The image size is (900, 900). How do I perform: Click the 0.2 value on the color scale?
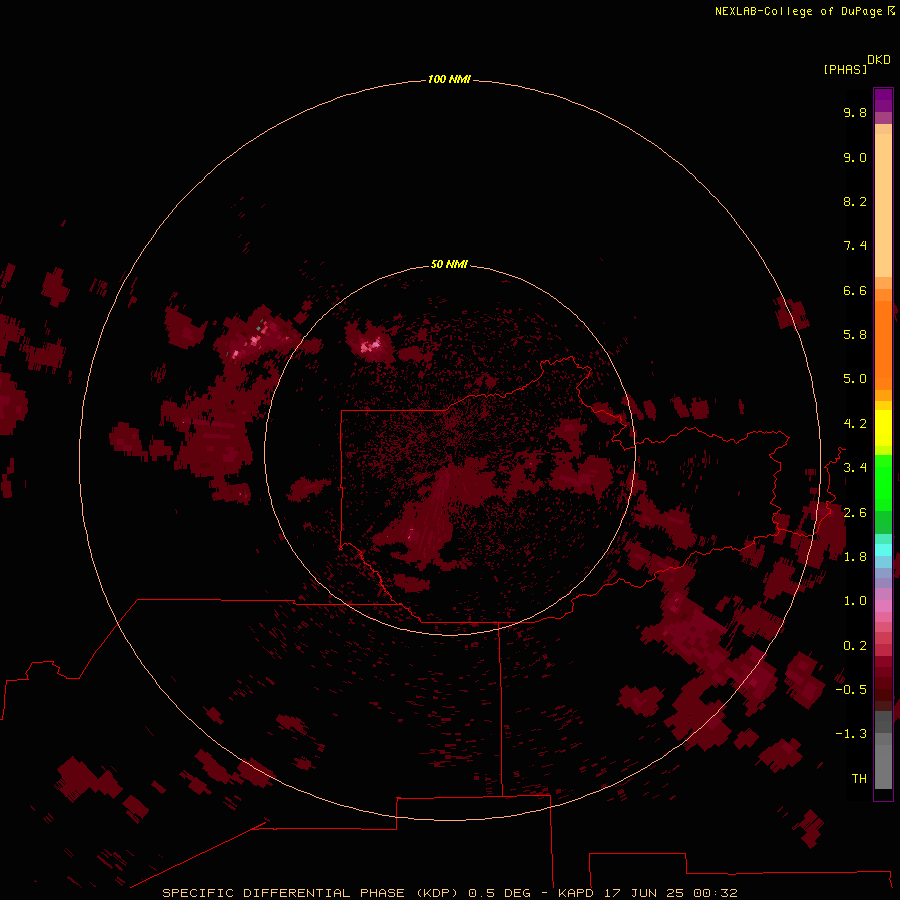pyautogui.click(x=855, y=646)
